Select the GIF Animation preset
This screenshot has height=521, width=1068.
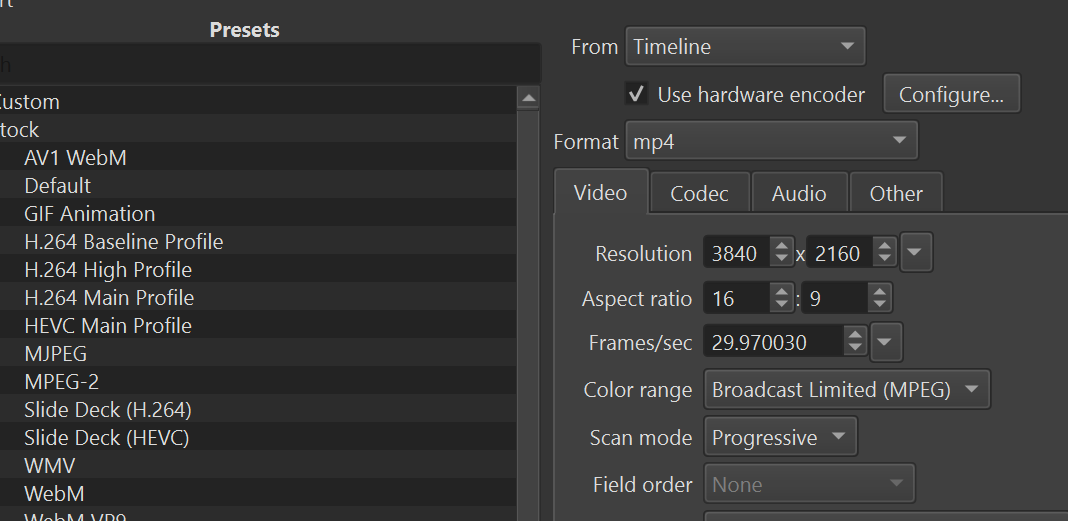[90, 214]
